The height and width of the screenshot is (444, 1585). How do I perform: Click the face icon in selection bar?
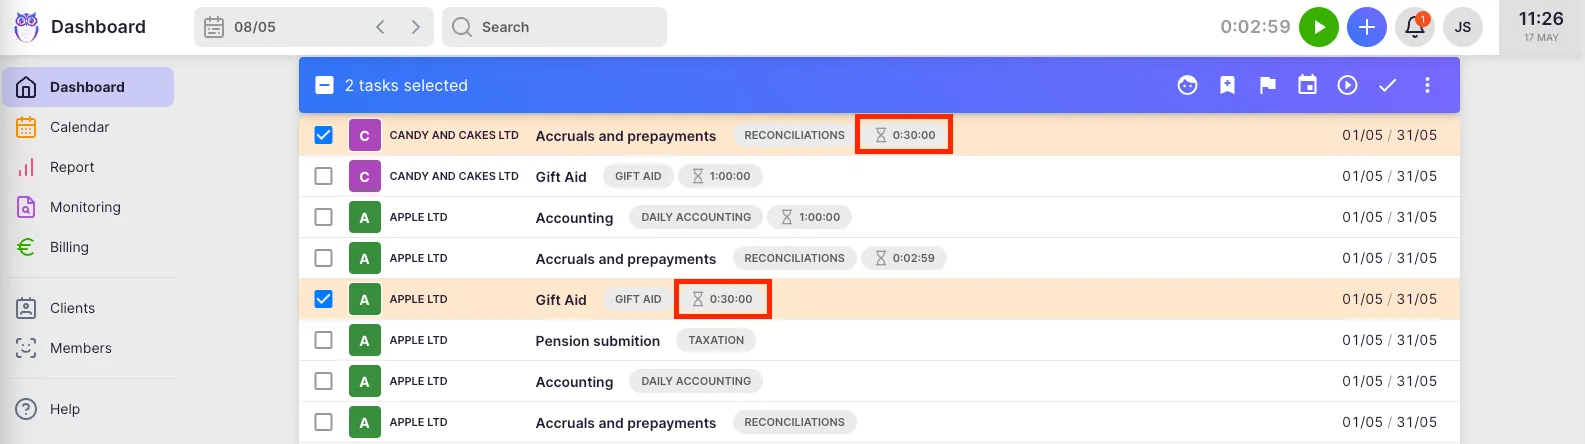click(1187, 86)
